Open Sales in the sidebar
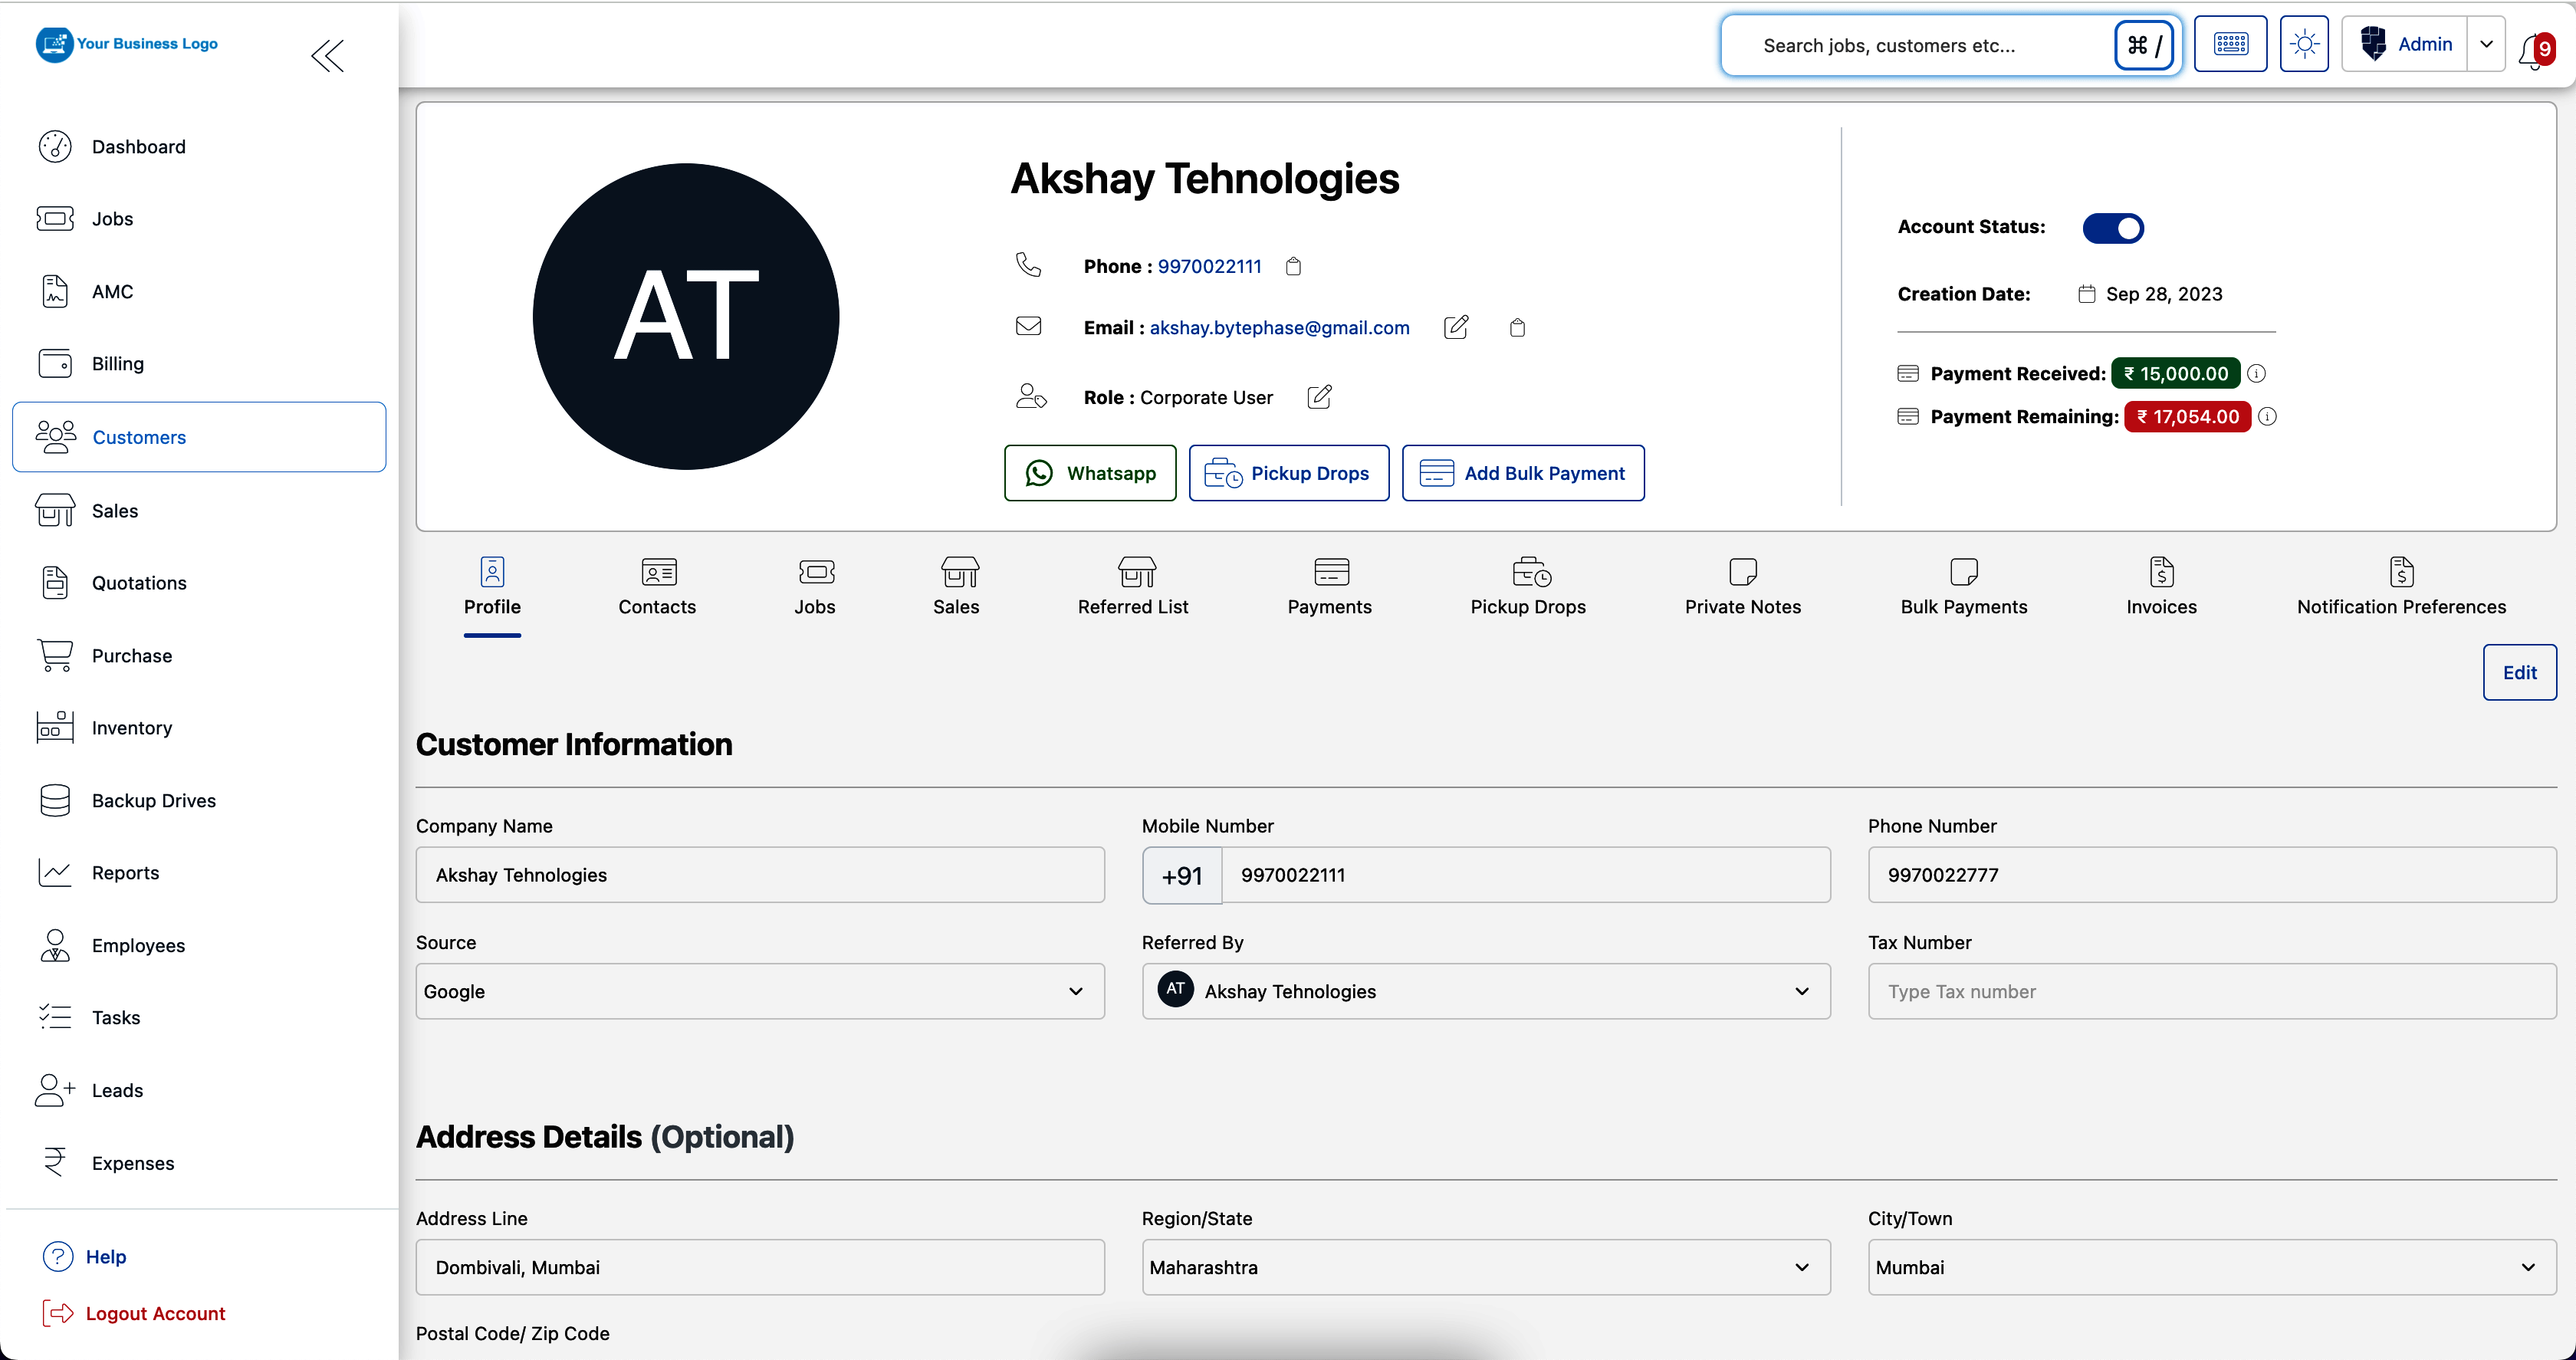This screenshot has width=2576, height=1360. tap(199, 510)
